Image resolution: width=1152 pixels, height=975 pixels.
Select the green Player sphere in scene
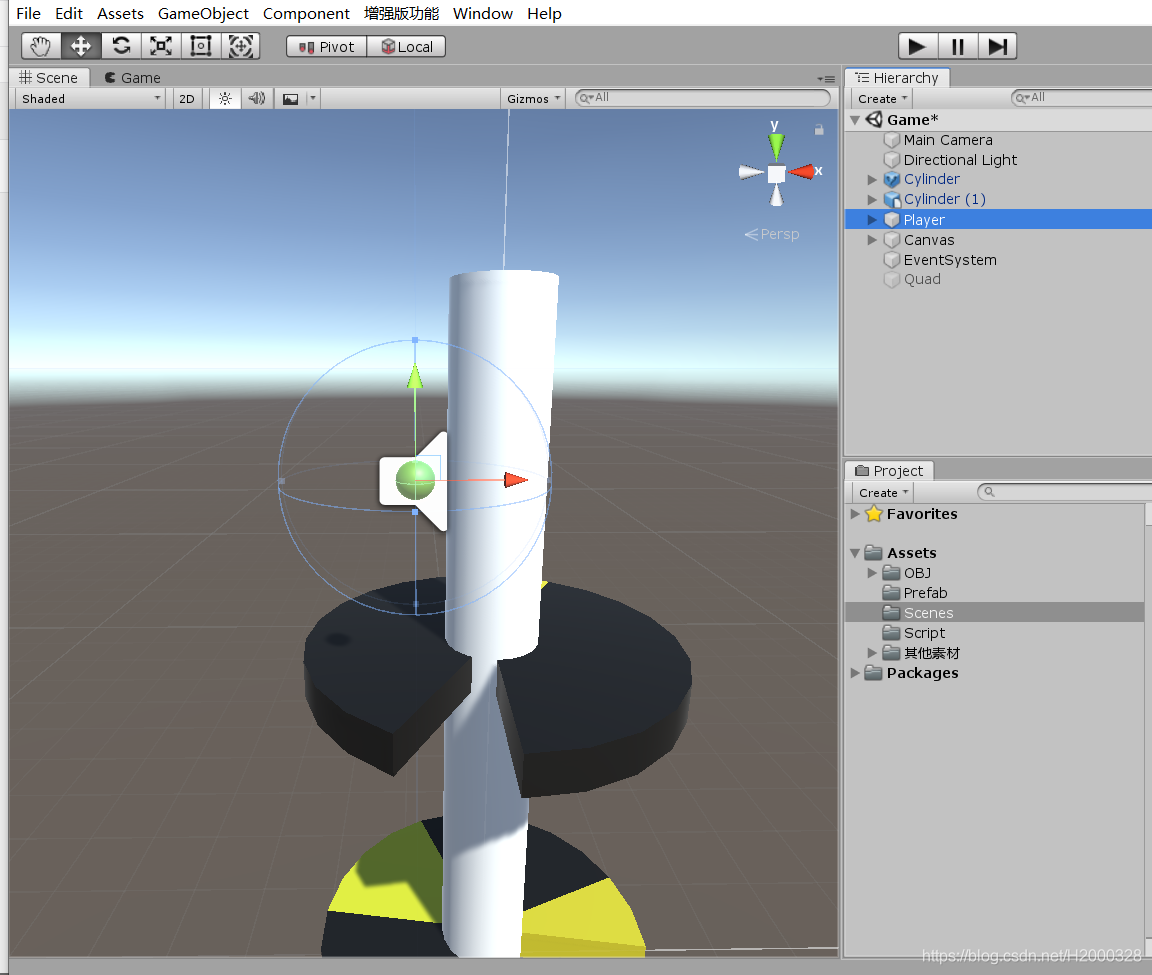pos(415,480)
